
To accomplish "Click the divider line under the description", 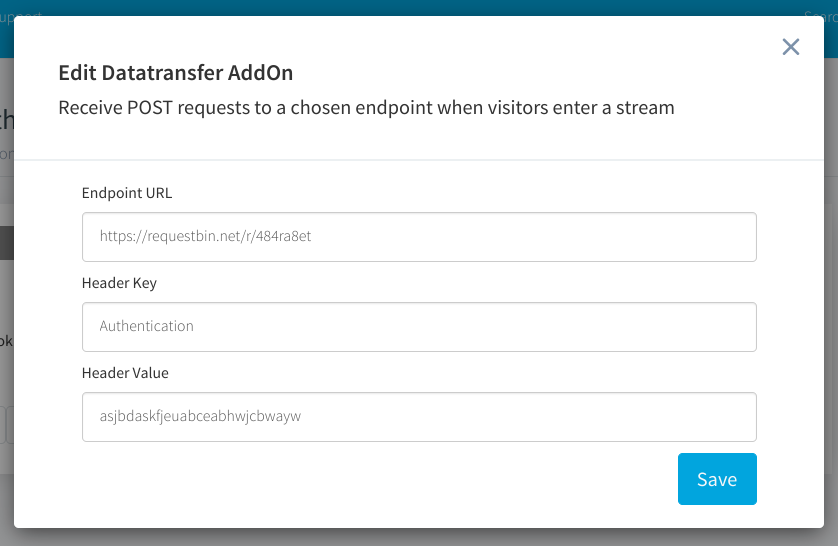I will pos(419,160).
